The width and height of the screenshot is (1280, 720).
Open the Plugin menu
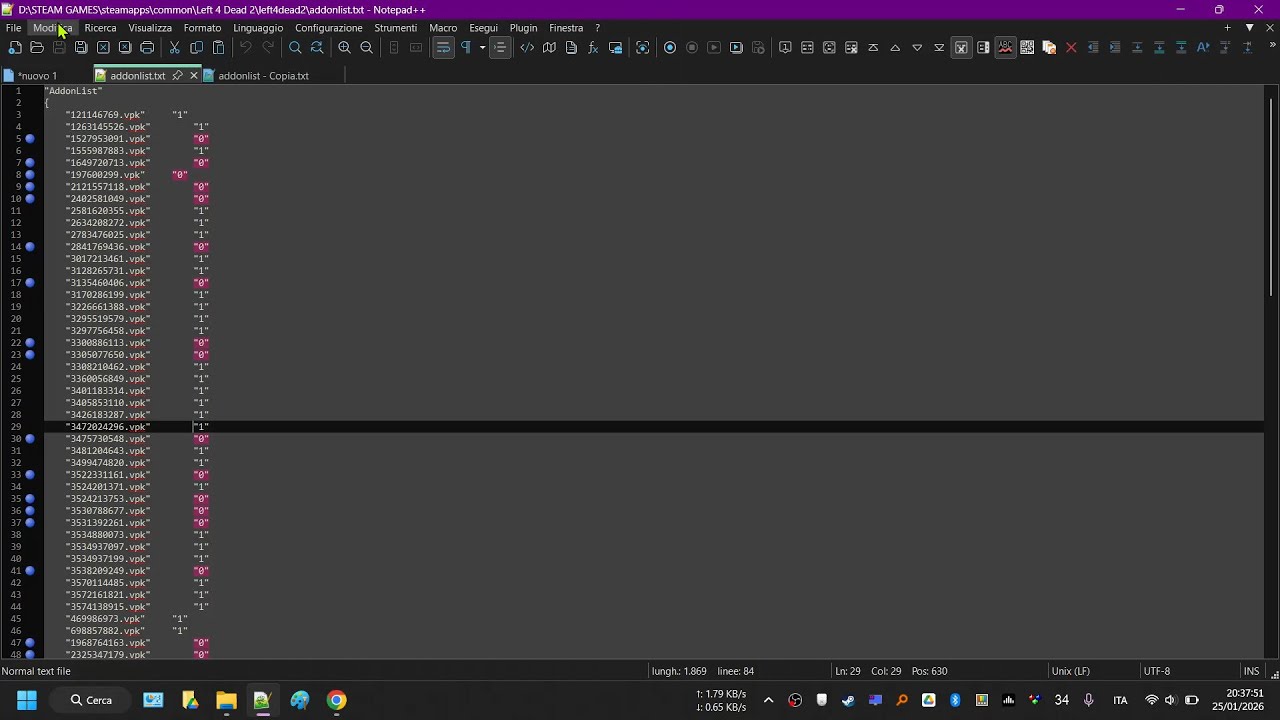[x=523, y=28]
